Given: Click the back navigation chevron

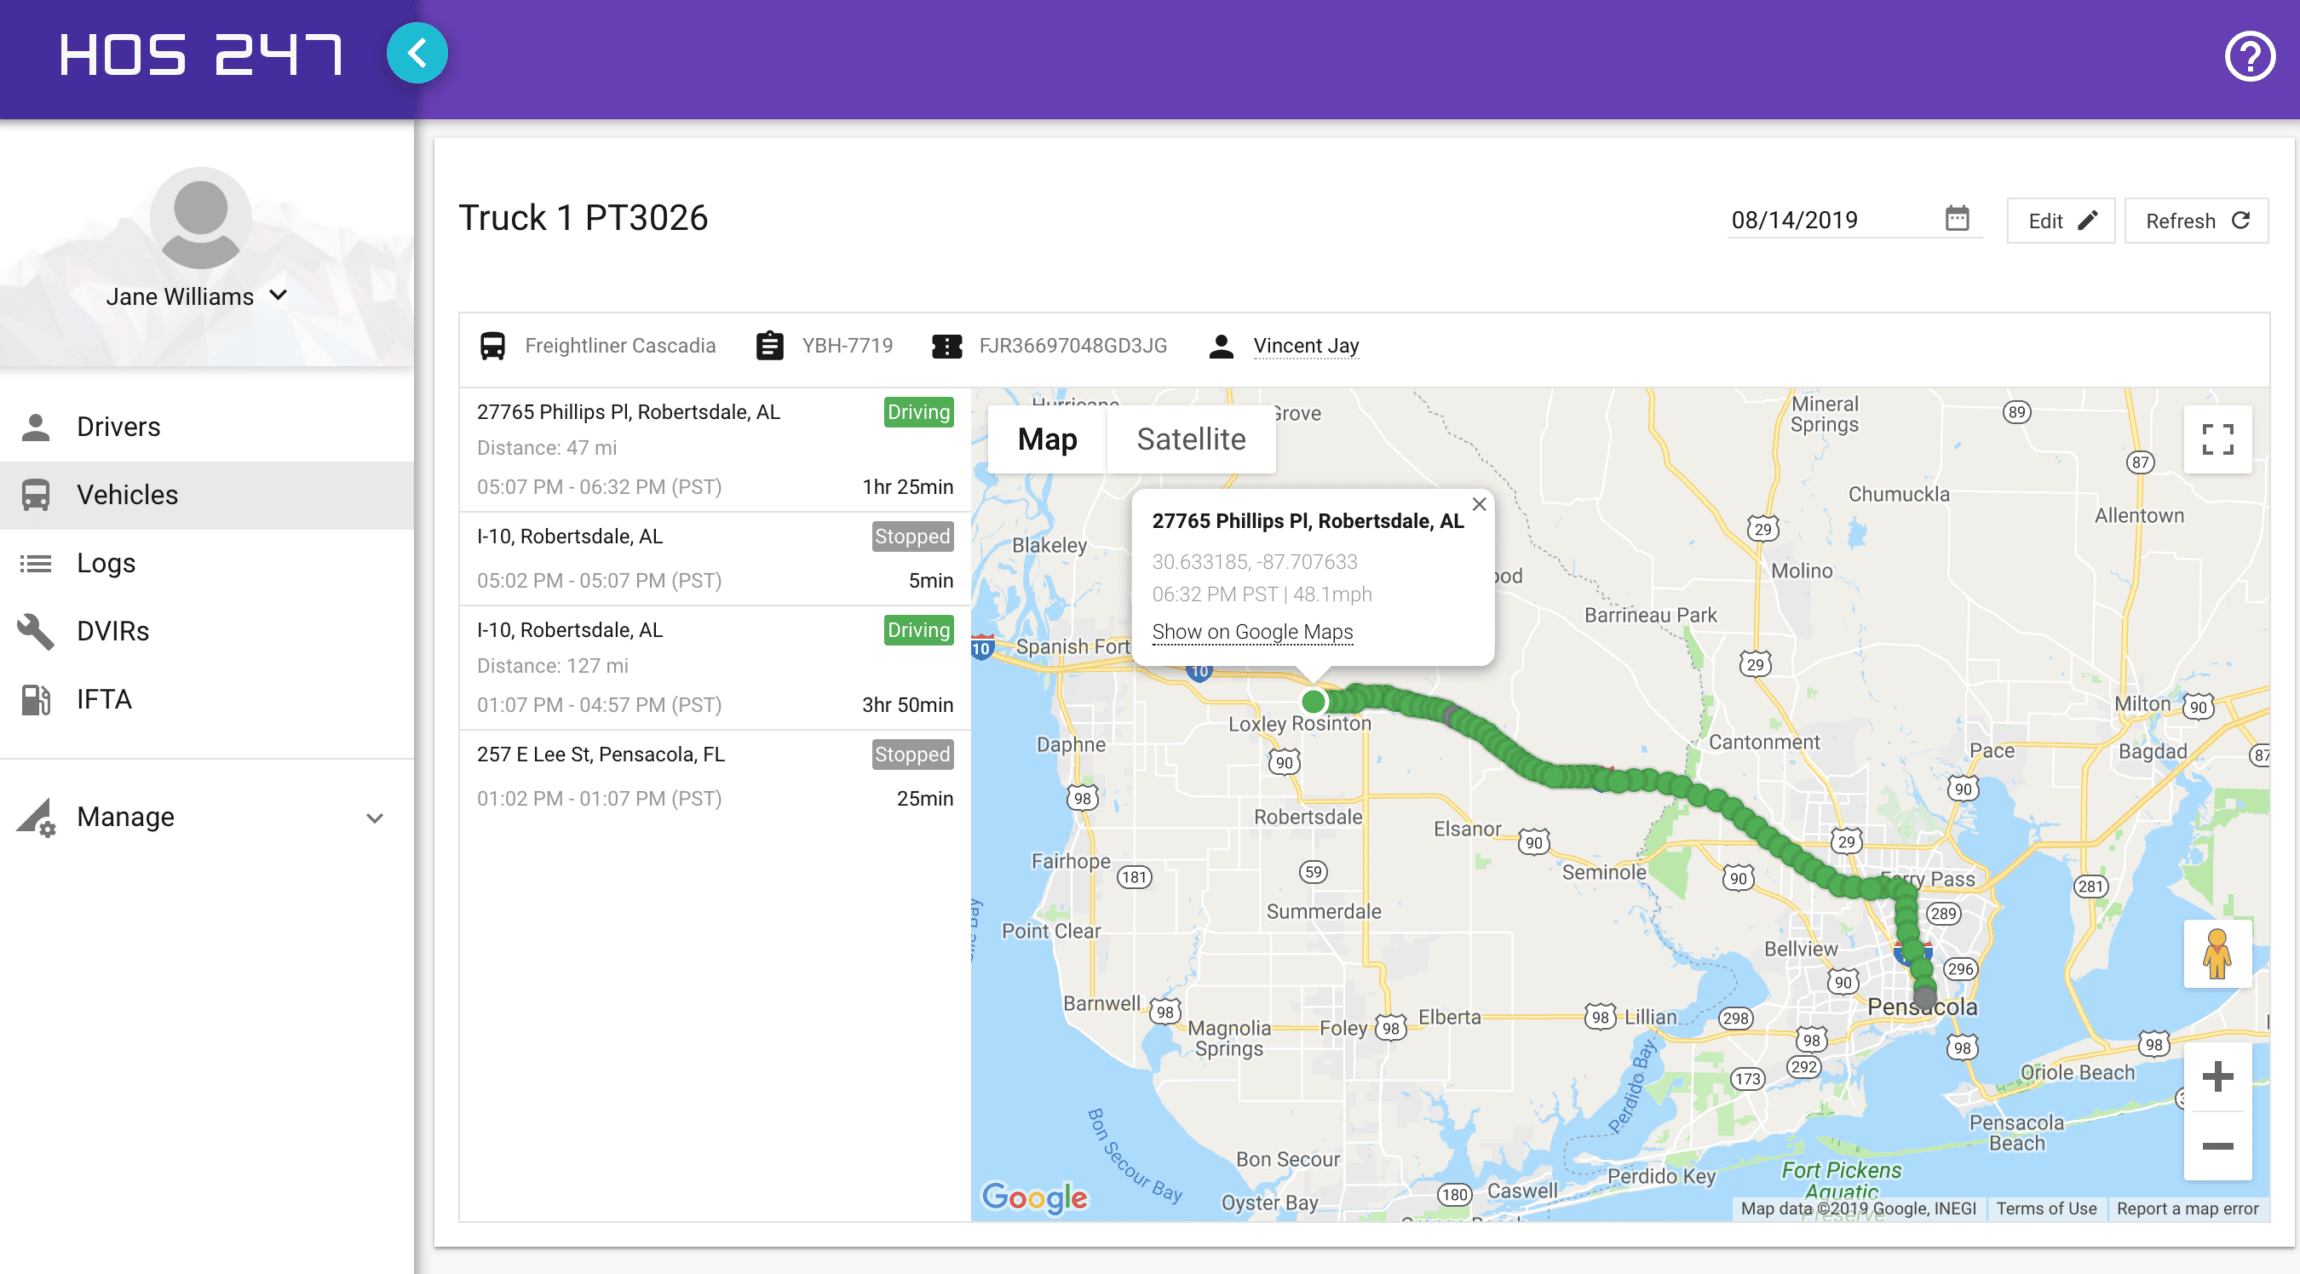Looking at the screenshot, I should coord(416,53).
